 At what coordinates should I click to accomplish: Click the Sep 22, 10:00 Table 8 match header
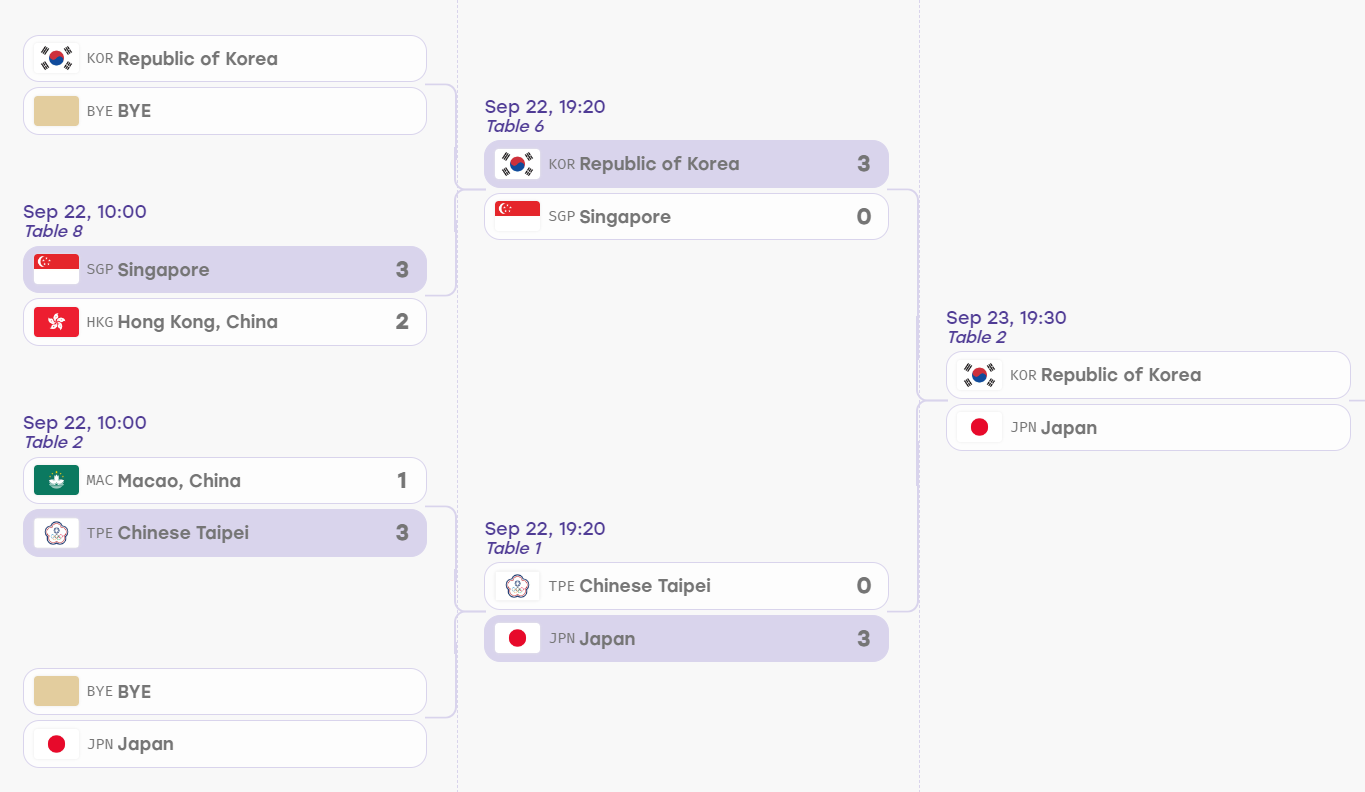tap(85, 221)
